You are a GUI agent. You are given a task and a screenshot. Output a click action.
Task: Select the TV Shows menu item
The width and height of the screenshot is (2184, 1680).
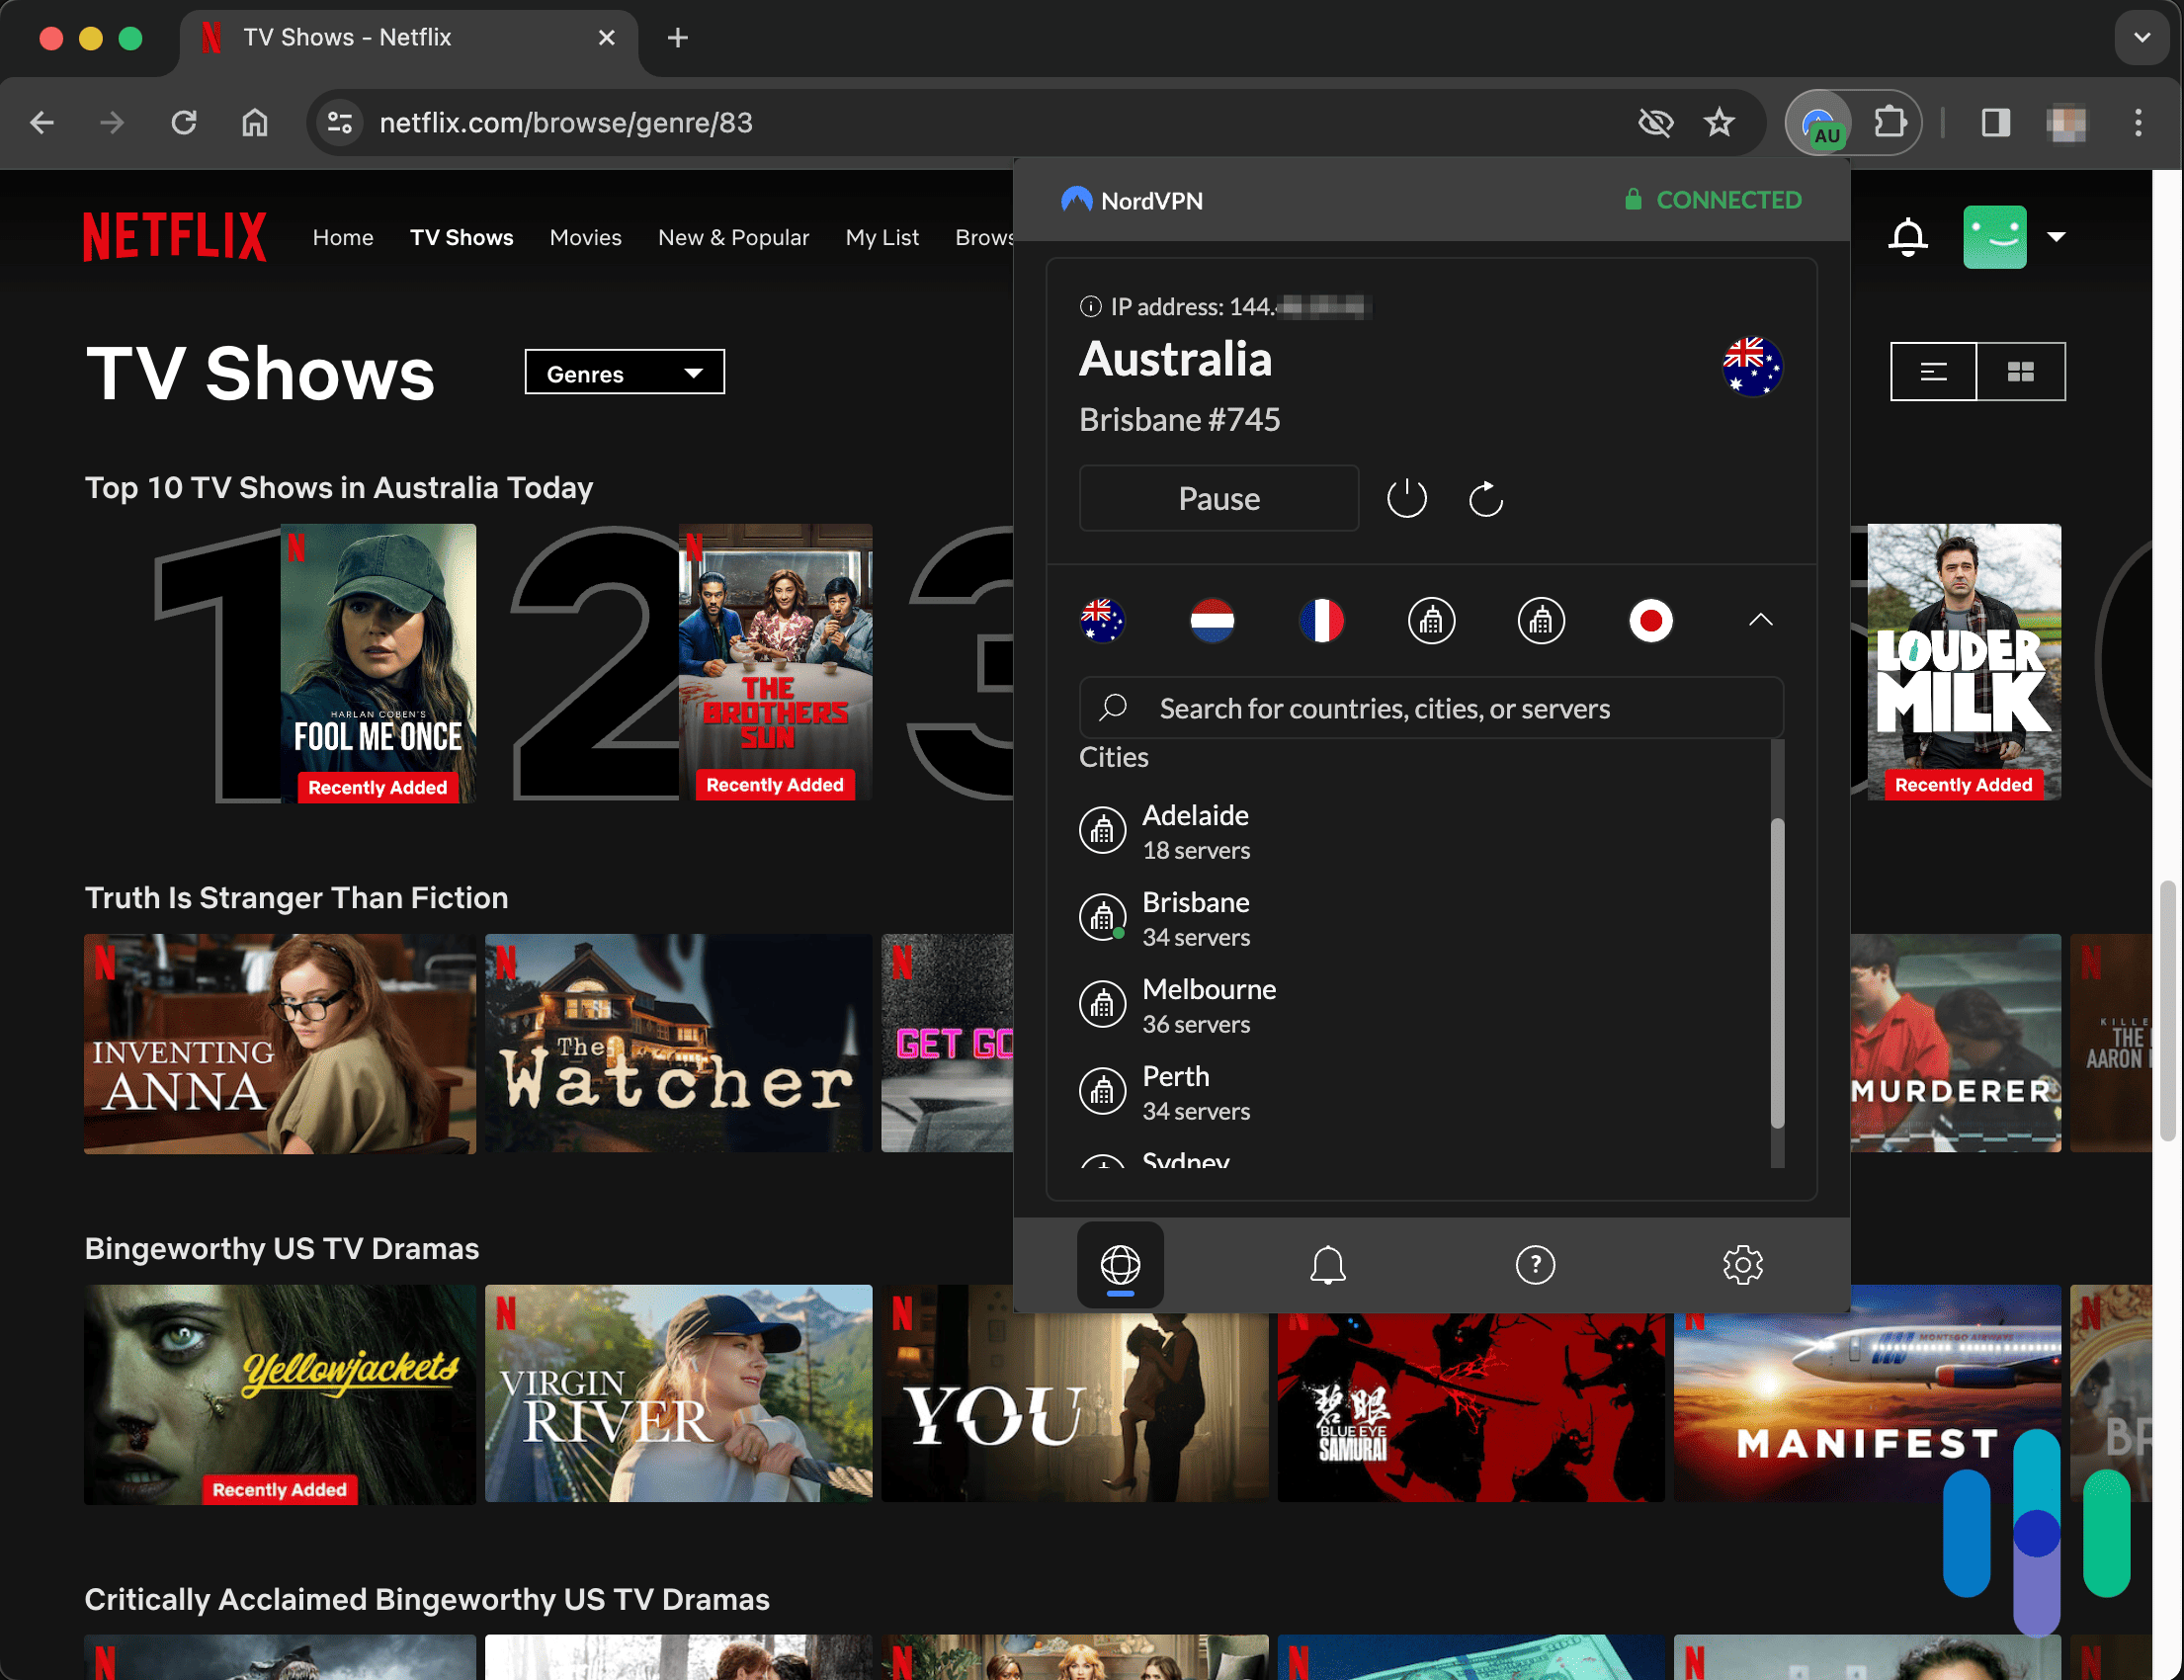tap(461, 233)
